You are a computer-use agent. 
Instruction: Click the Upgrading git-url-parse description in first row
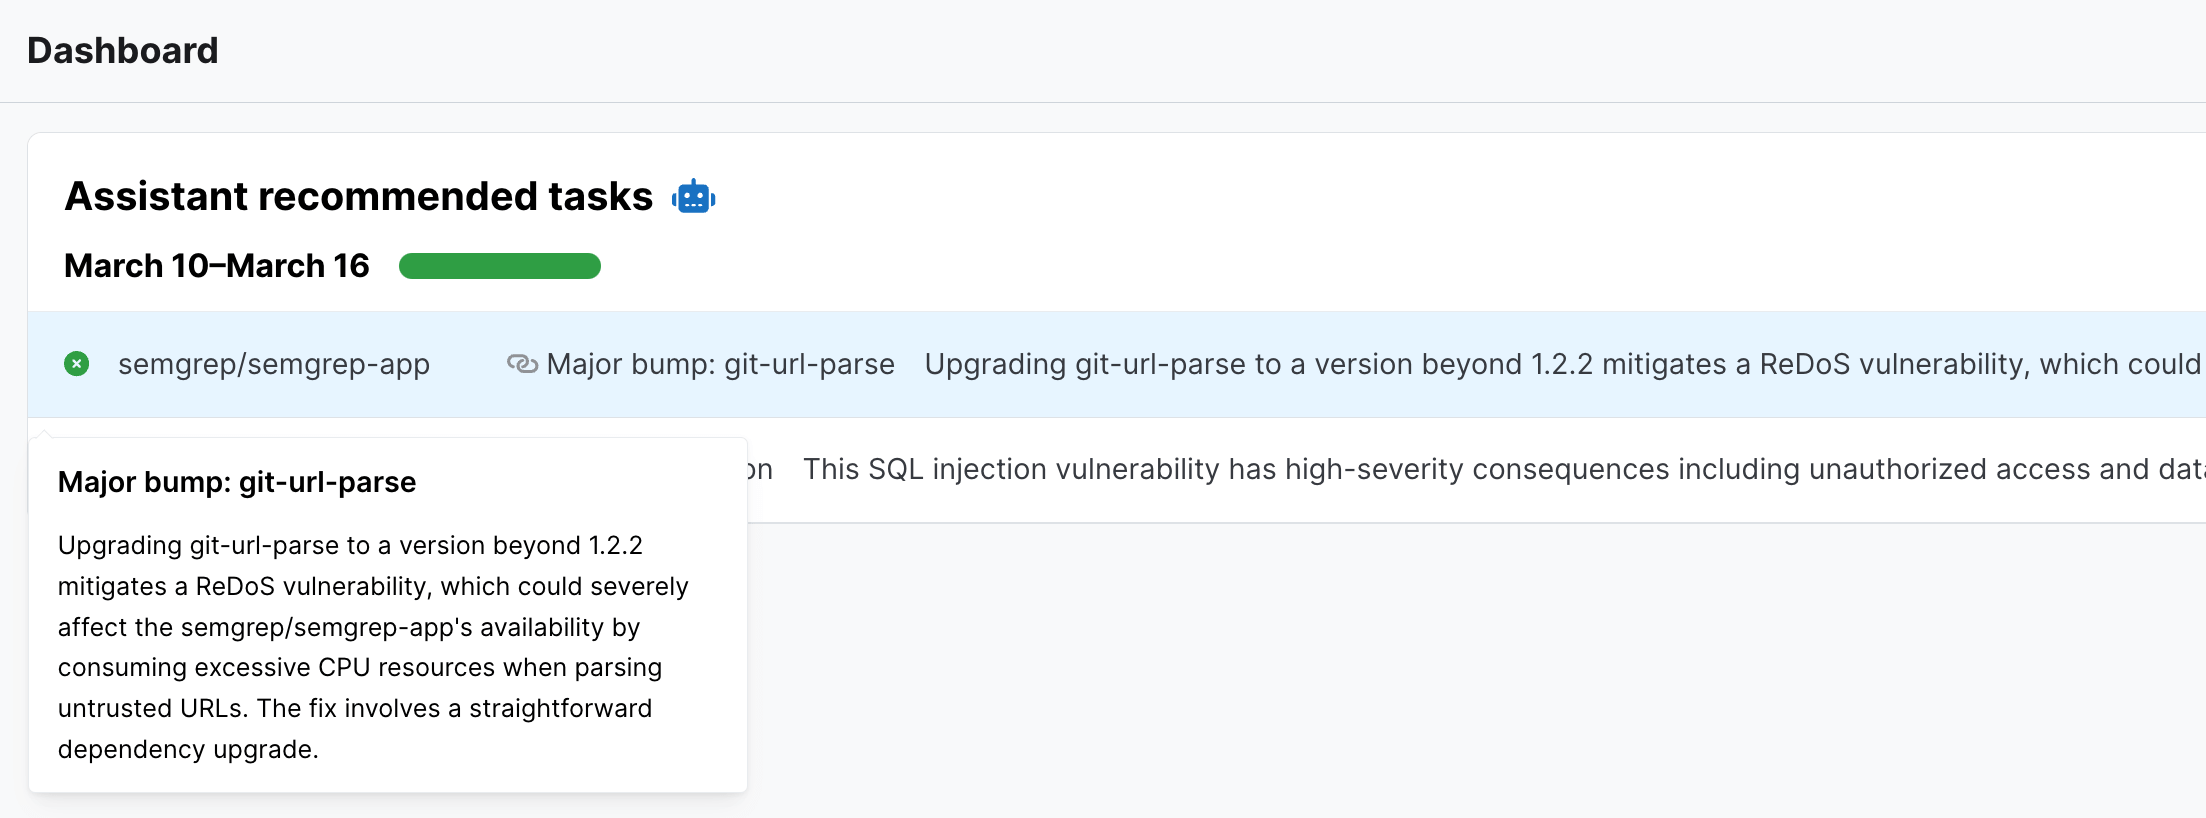[x=1560, y=364]
